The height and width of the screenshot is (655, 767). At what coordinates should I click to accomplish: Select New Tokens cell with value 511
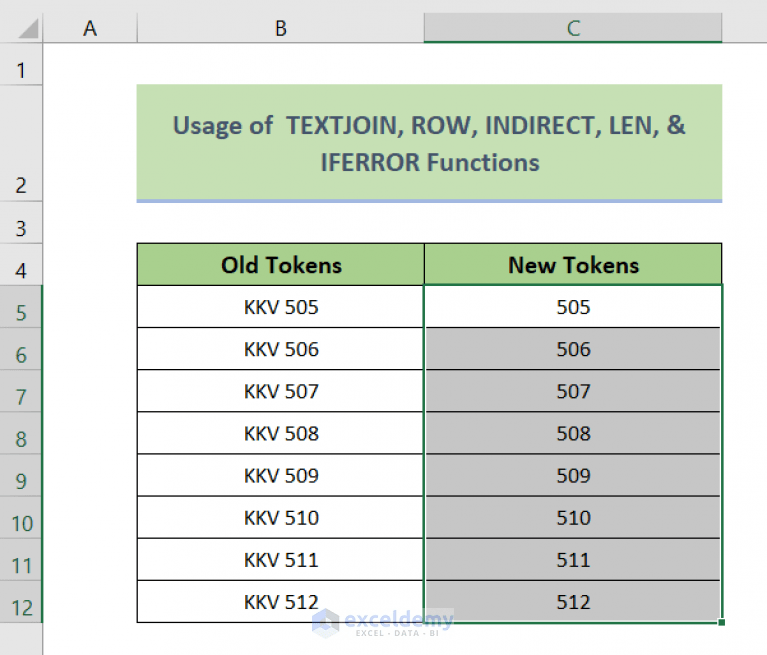point(573,560)
